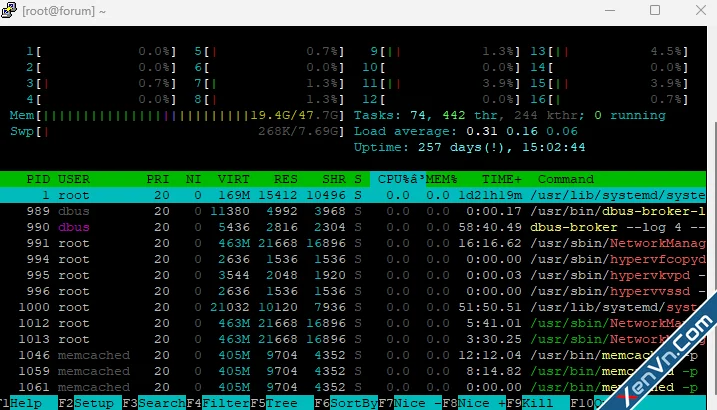This screenshot has height=410, width=717.
Task: Click TIME+ value 58:40.49
Action: pos(490,227)
